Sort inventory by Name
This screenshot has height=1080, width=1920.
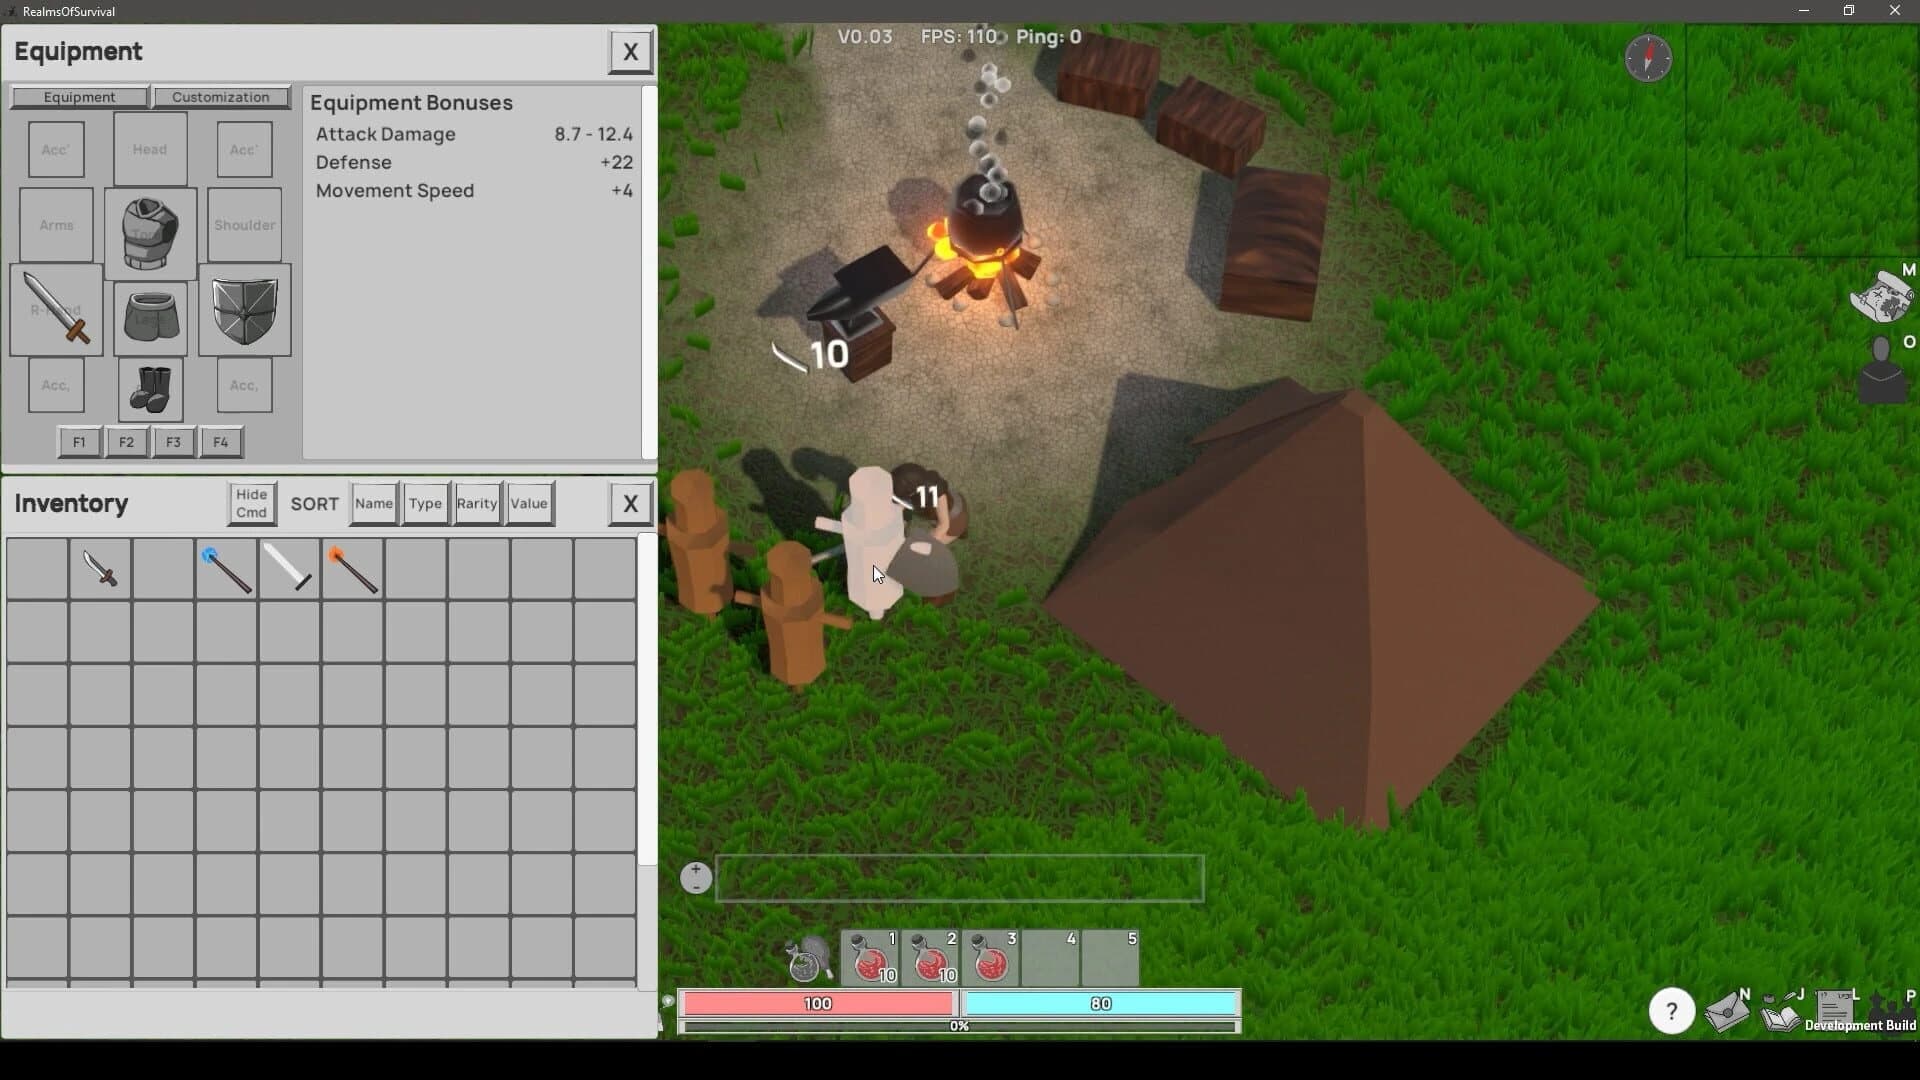tap(374, 503)
